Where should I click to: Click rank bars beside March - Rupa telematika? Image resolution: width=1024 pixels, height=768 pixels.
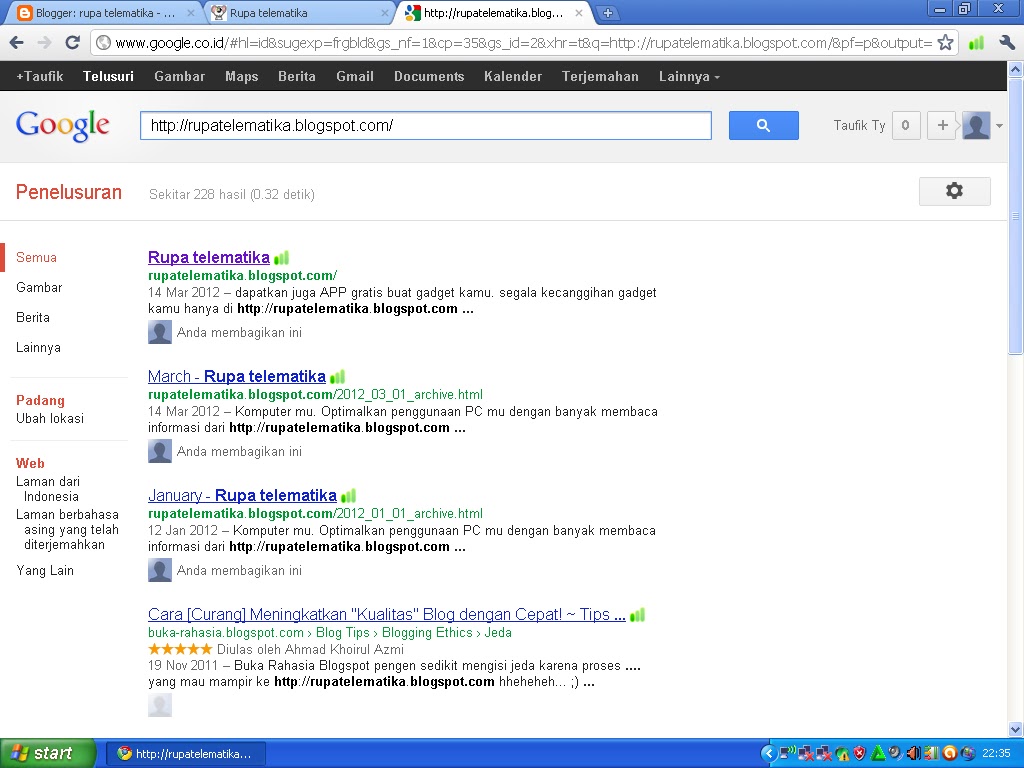point(338,377)
